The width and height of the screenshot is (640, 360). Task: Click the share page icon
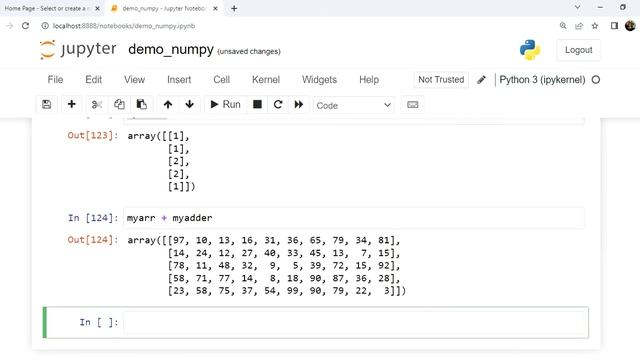pyautogui.click(x=579, y=26)
